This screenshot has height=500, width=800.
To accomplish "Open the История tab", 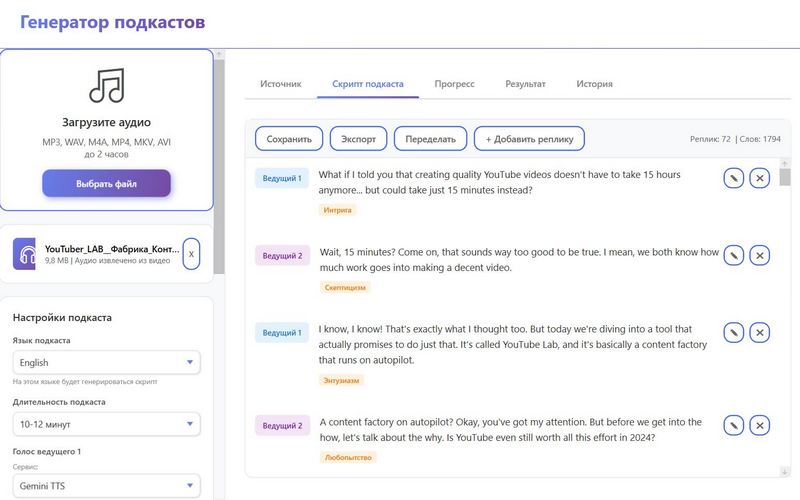I will [x=594, y=84].
